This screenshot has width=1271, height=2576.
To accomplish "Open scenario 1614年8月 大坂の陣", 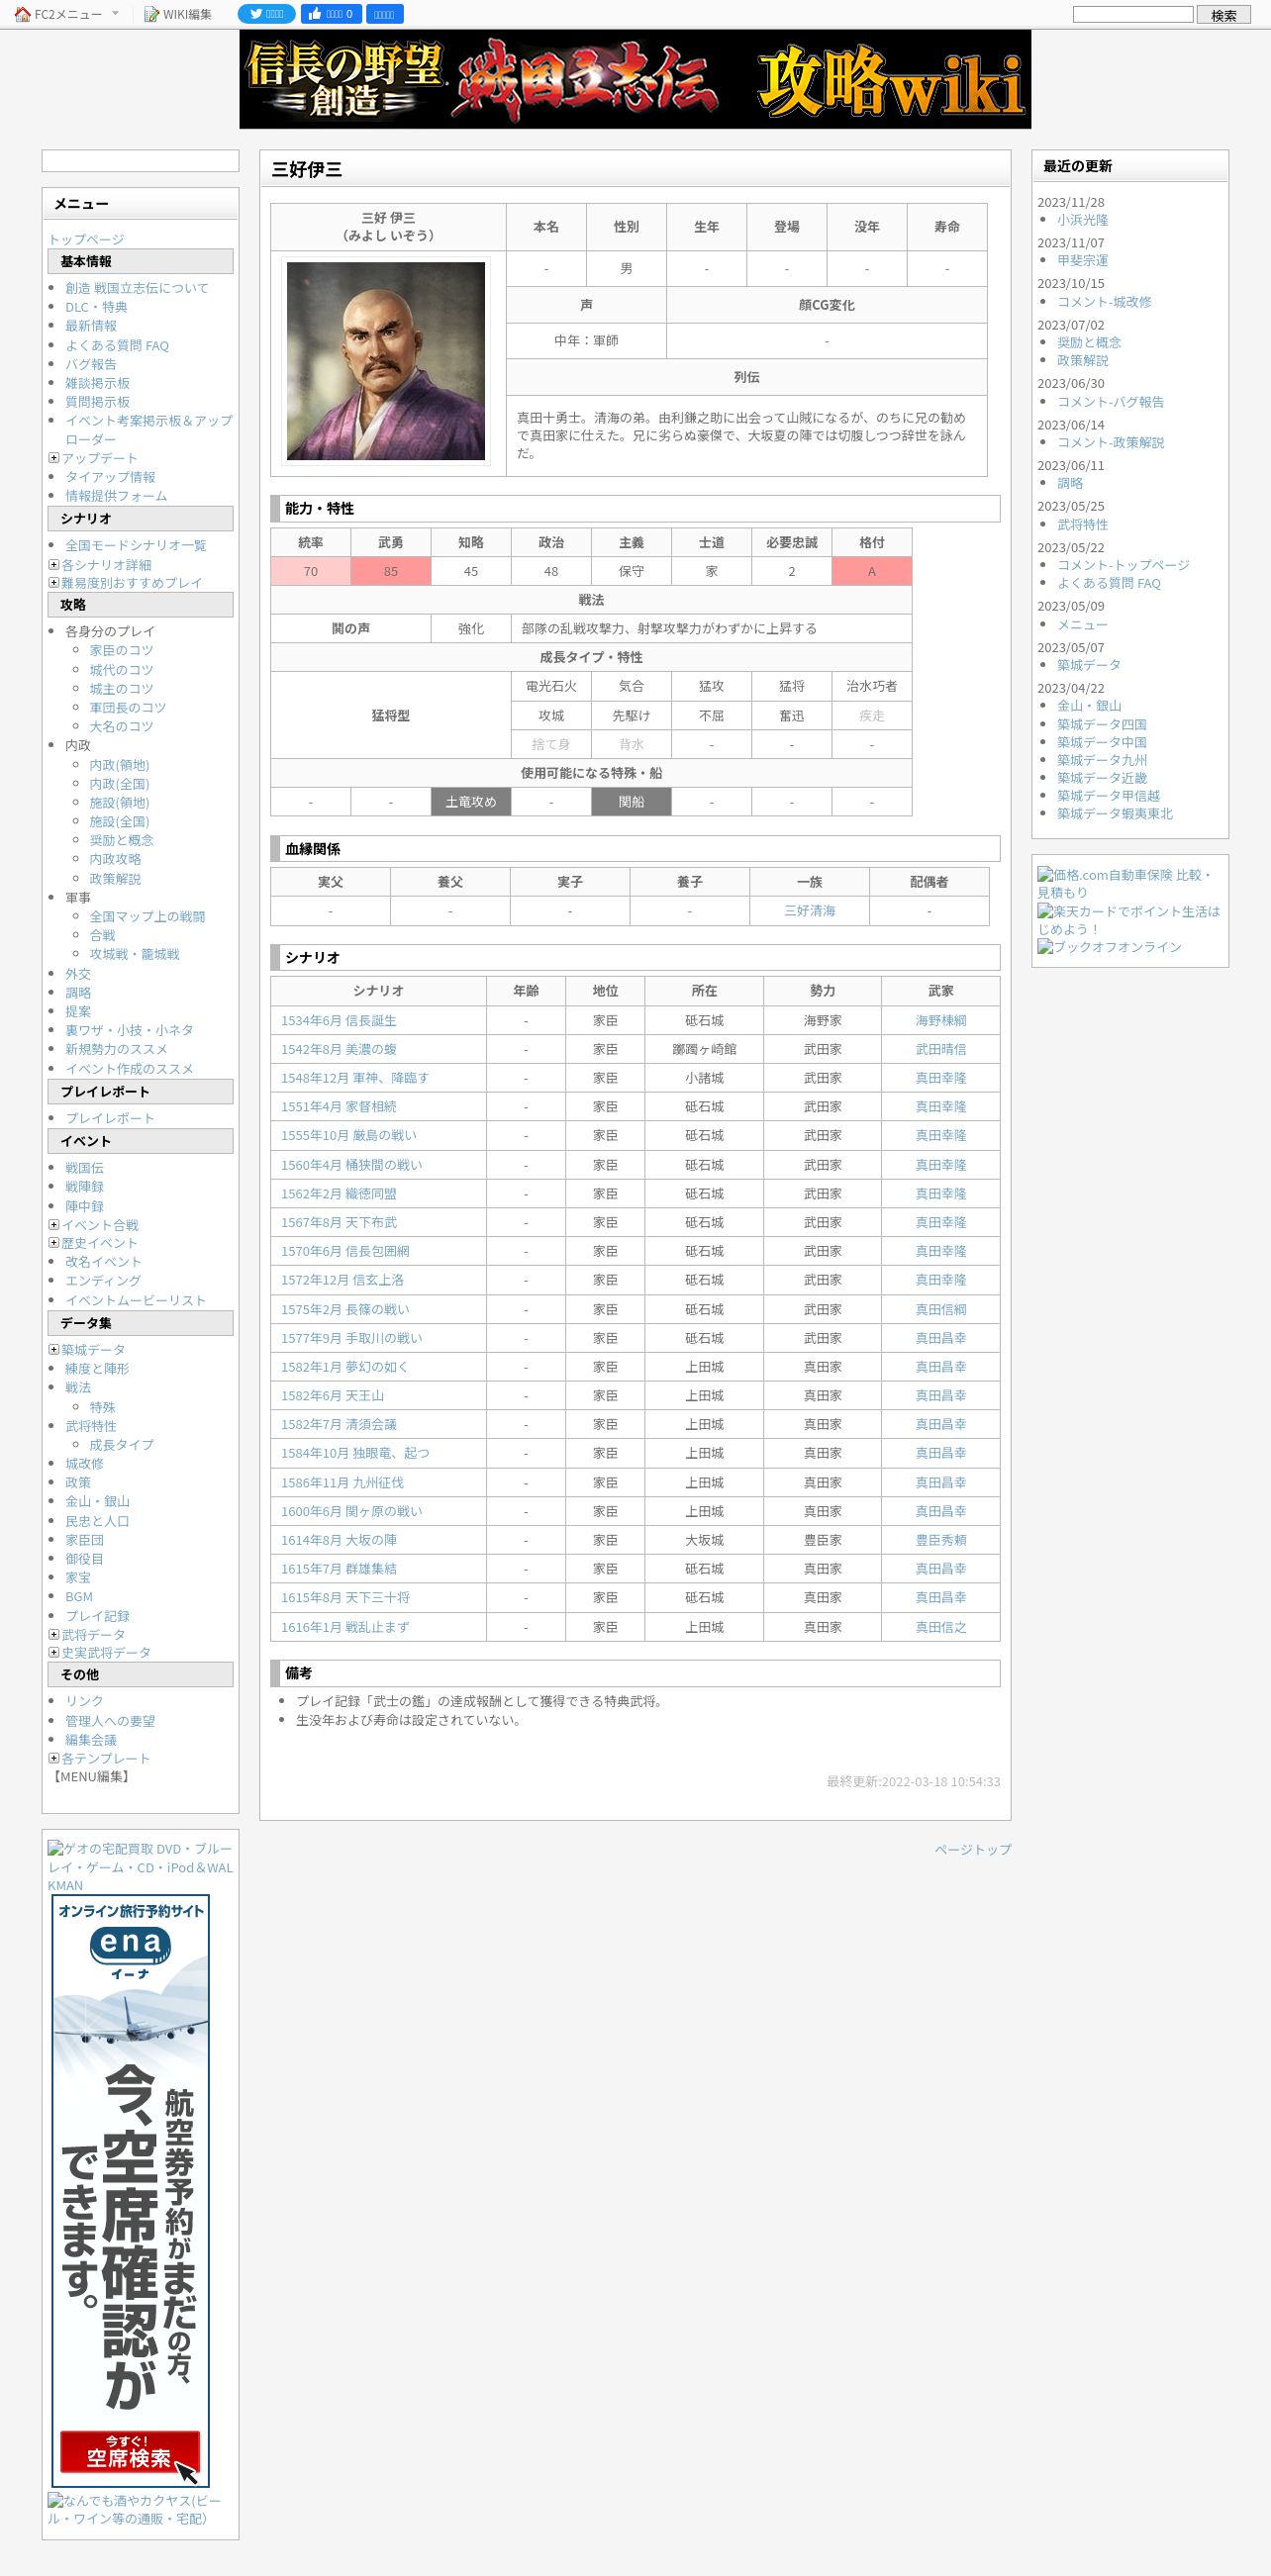I will tap(338, 1540).
